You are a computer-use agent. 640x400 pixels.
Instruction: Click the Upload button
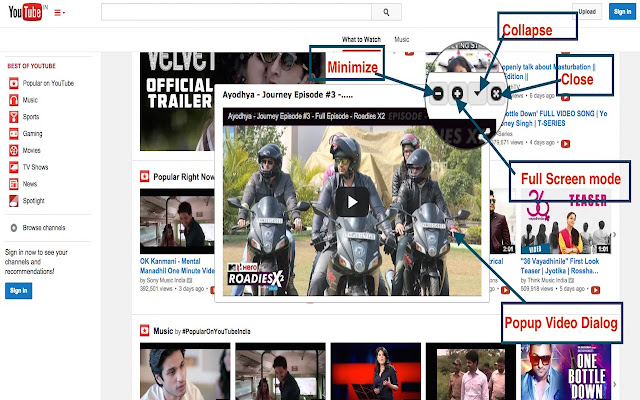(x=587, y=12)
